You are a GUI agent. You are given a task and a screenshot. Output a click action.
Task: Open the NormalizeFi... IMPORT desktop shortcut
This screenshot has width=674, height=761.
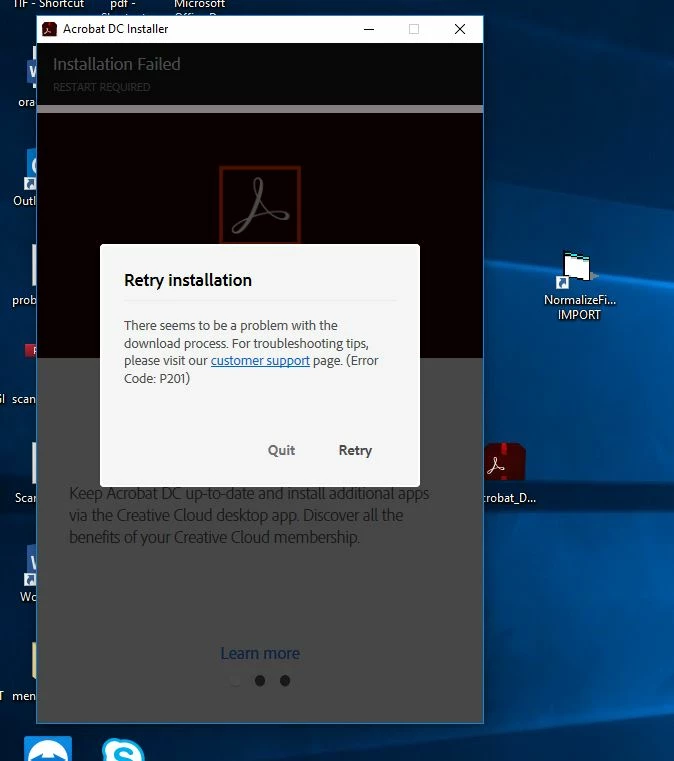click(x=579, y=285)
